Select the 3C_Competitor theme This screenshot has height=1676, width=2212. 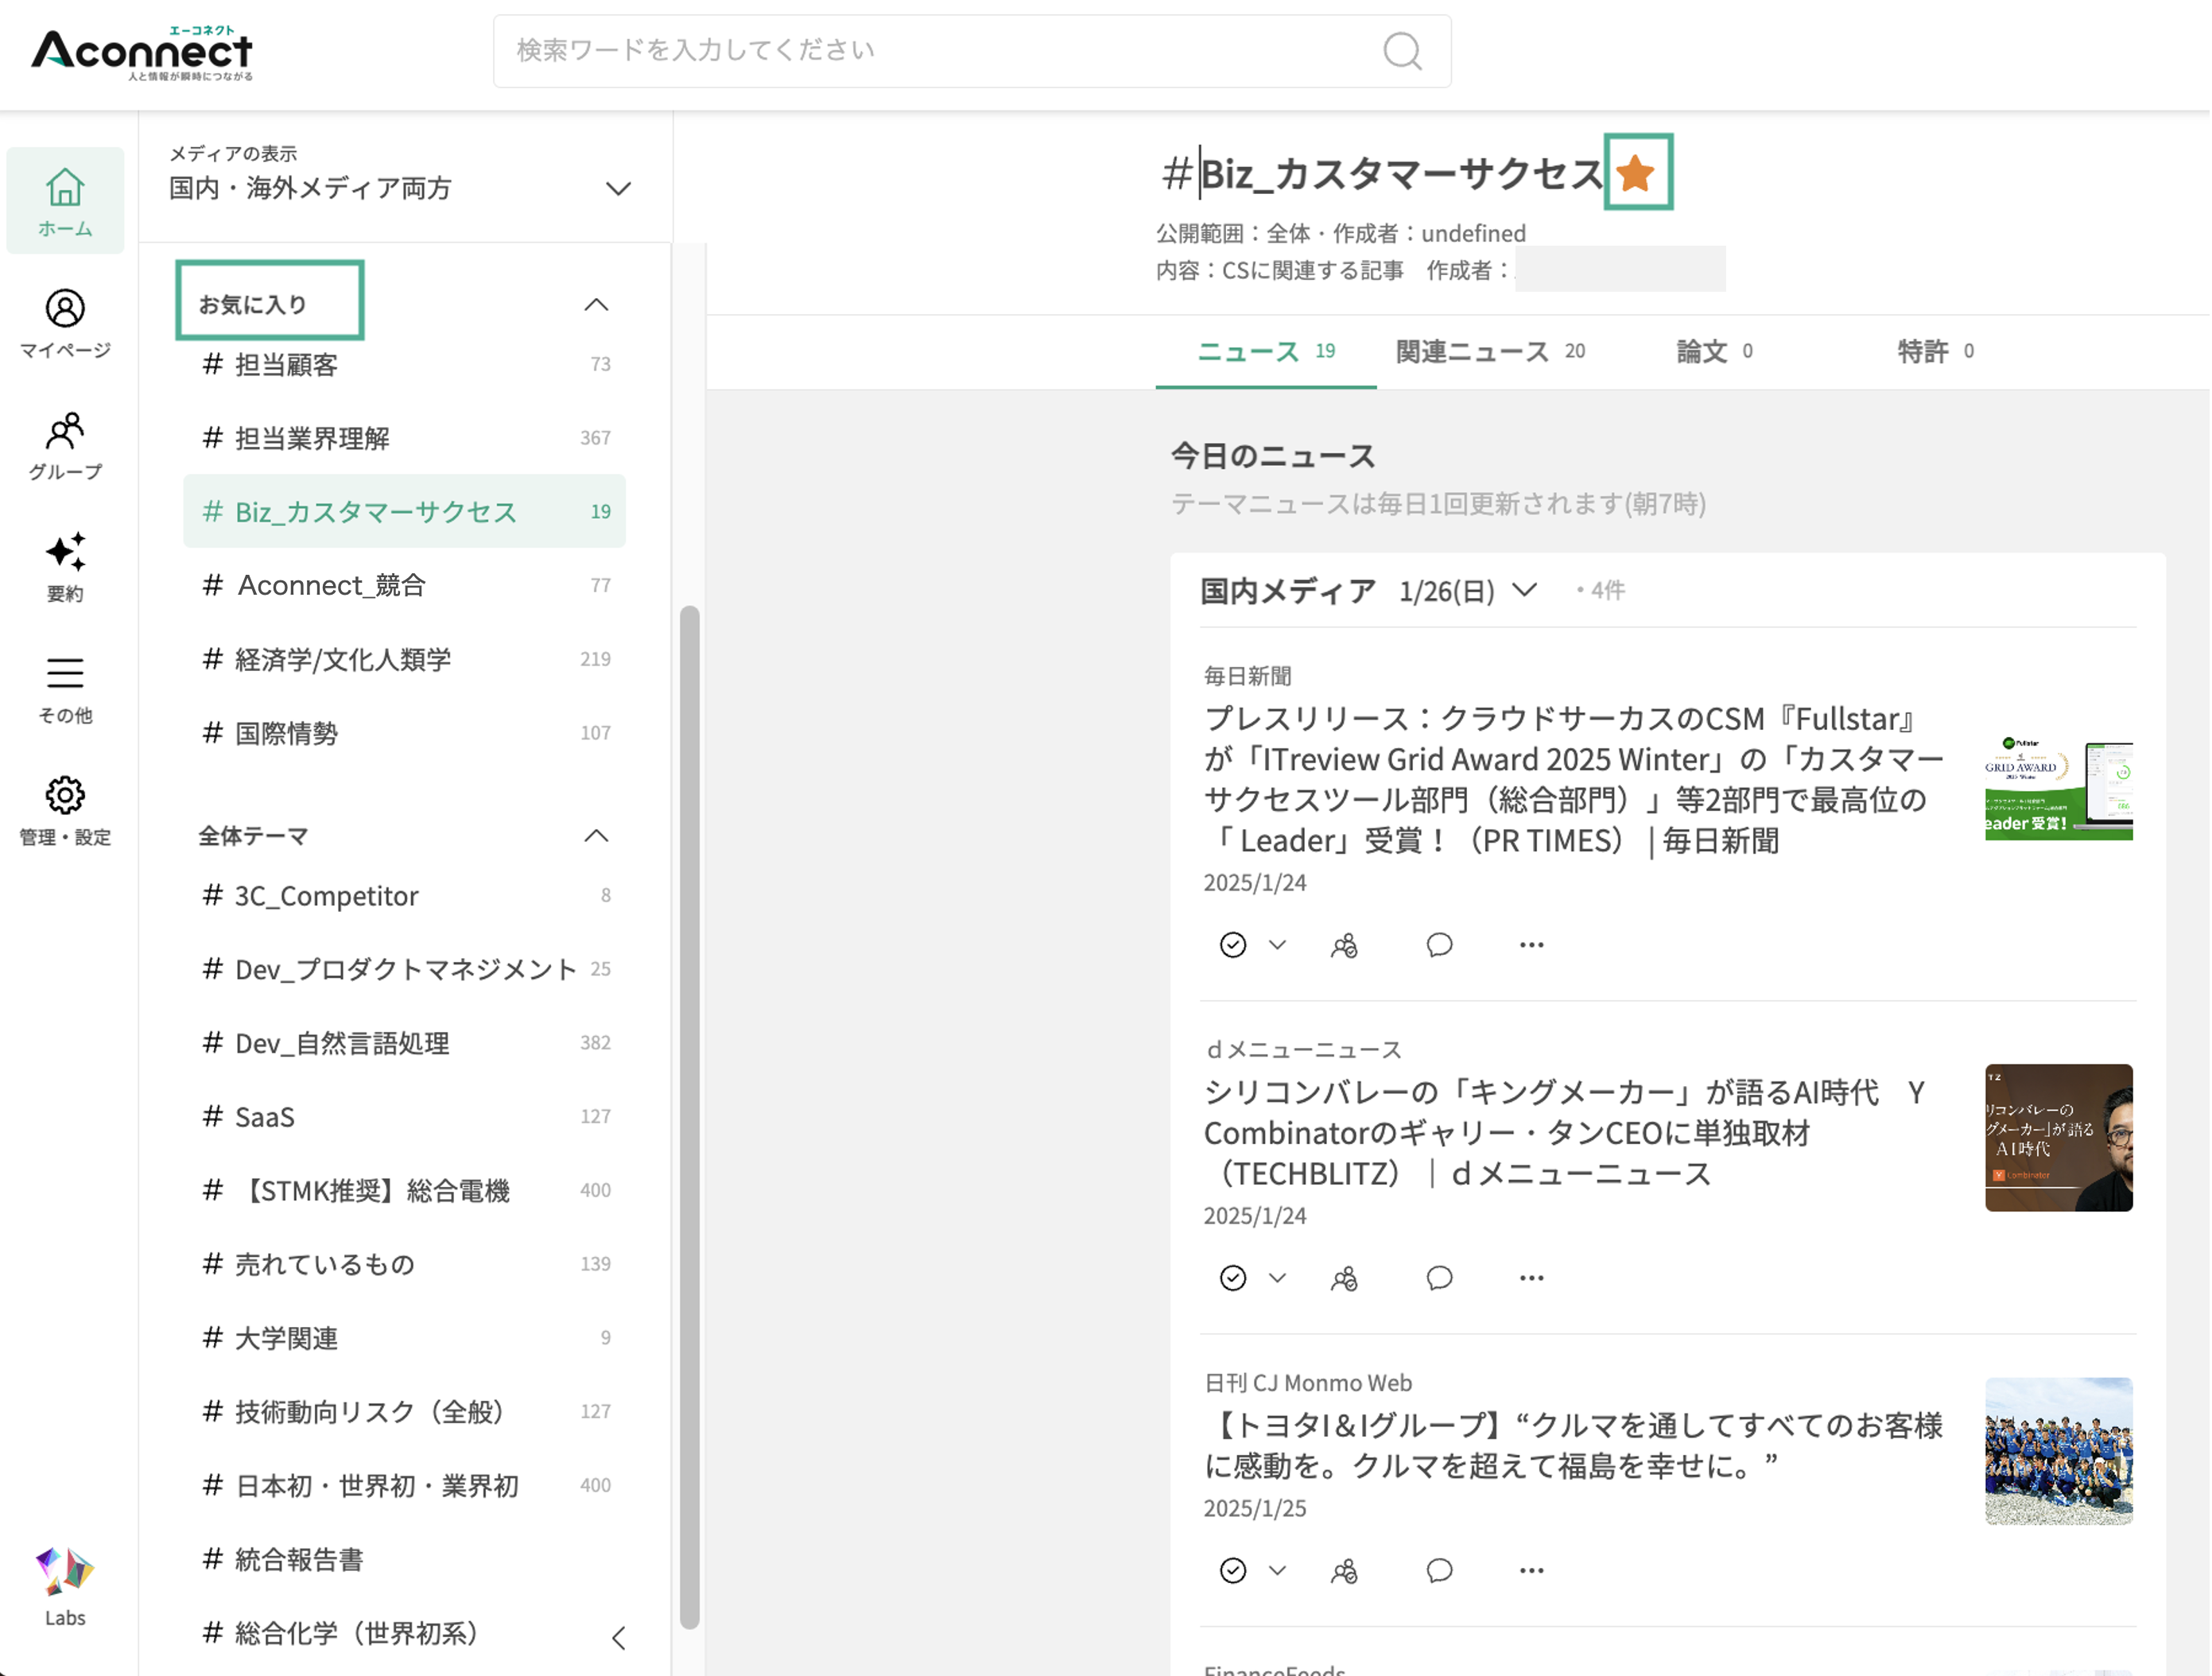click(404, 895)
